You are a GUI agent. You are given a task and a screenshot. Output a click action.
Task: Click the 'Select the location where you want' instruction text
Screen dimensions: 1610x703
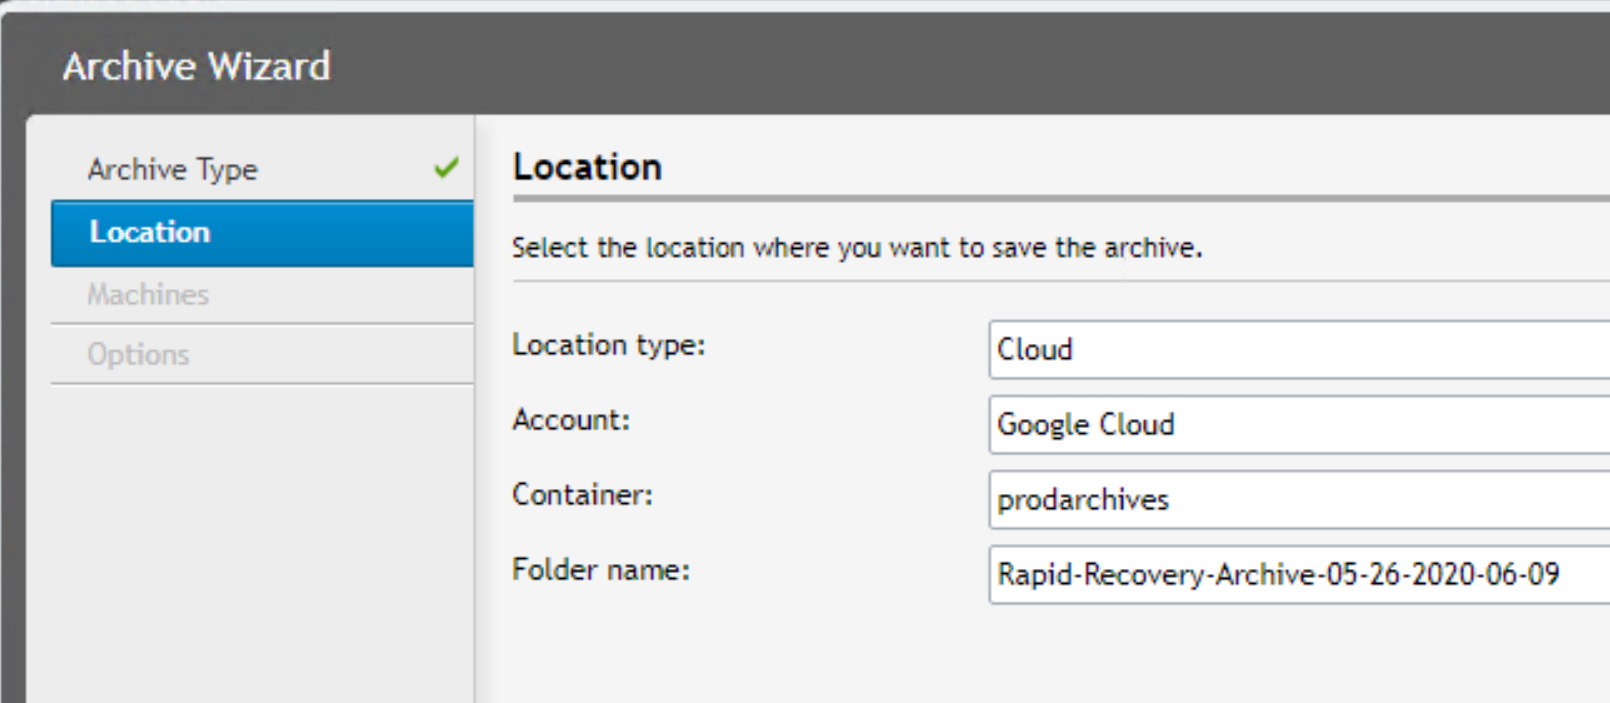857,247
